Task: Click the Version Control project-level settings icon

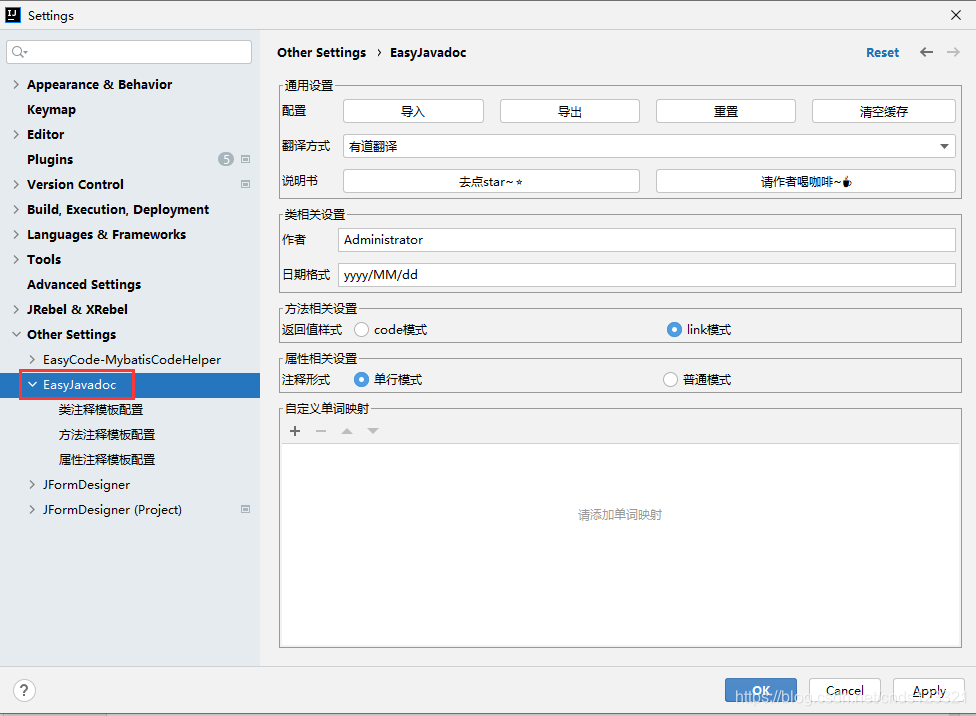Action: (x=245, y=184)
